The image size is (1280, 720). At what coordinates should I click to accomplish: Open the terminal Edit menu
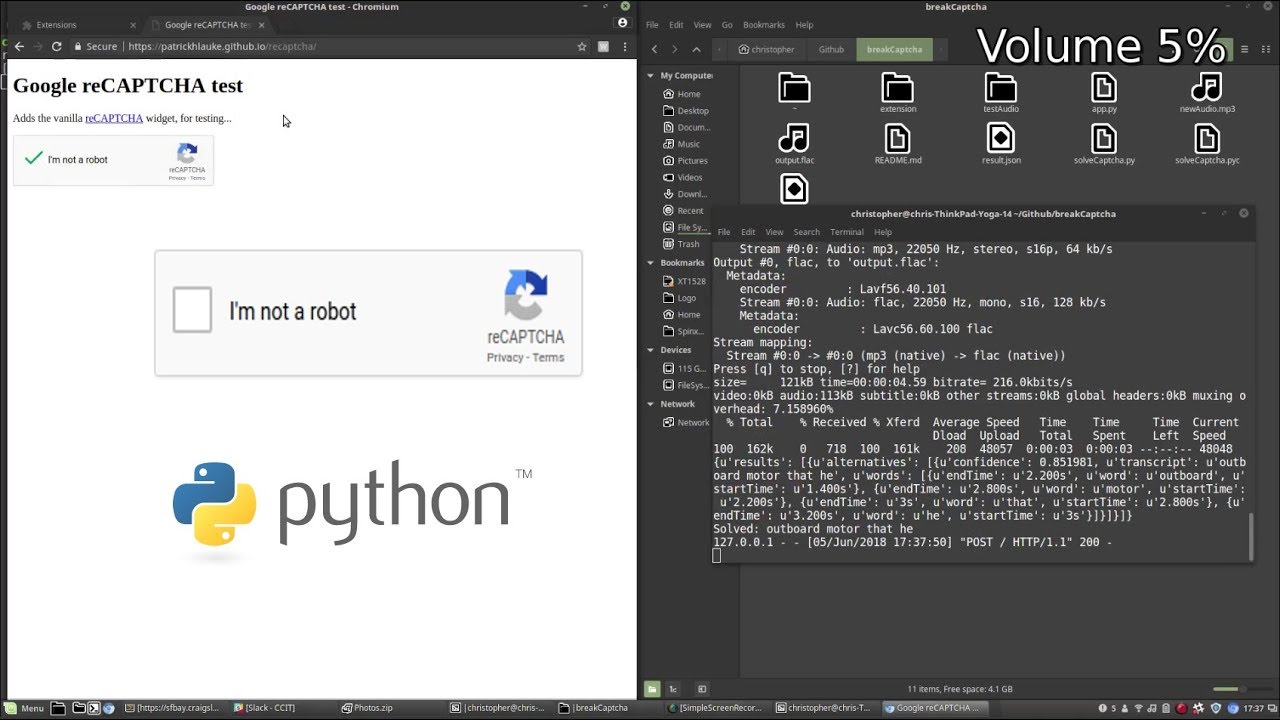tap(748, 232)
